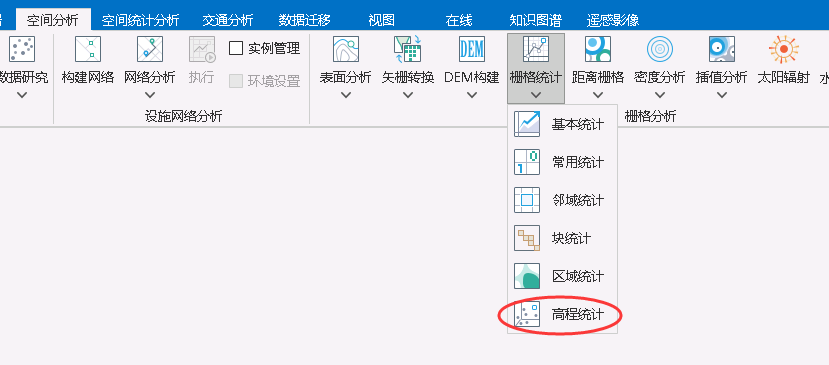Viewport: 829px width, 365px height.
Task: Select 邻域统计 menu entry
Action: 563,200
